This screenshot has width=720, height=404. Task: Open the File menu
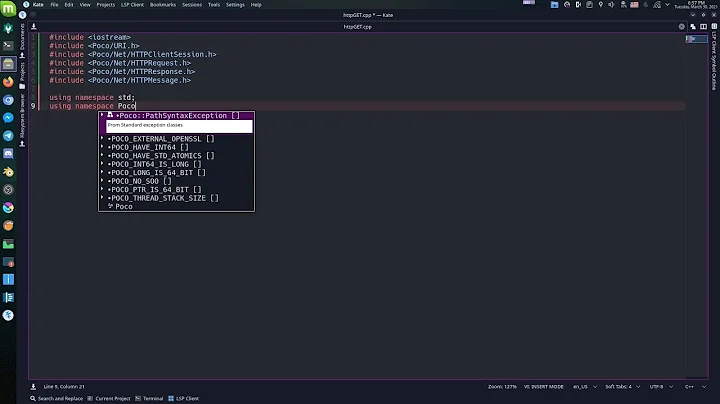(54, 5)
